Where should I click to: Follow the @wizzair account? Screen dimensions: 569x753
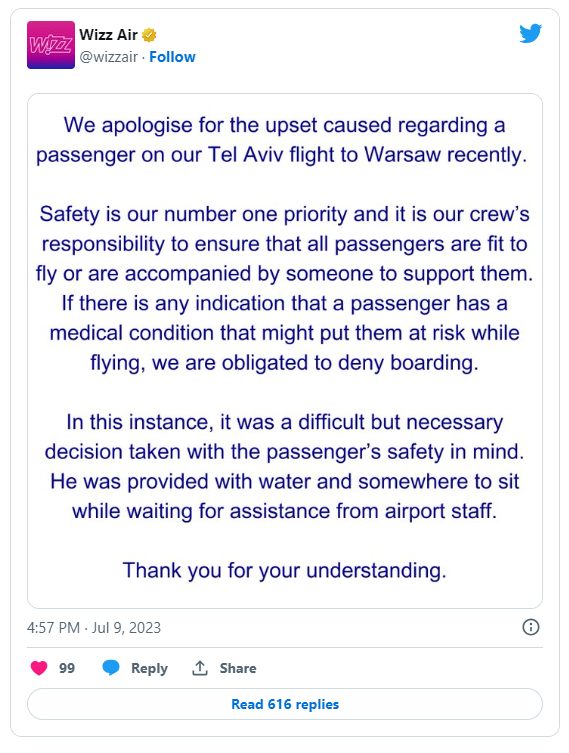coord(172,57)
